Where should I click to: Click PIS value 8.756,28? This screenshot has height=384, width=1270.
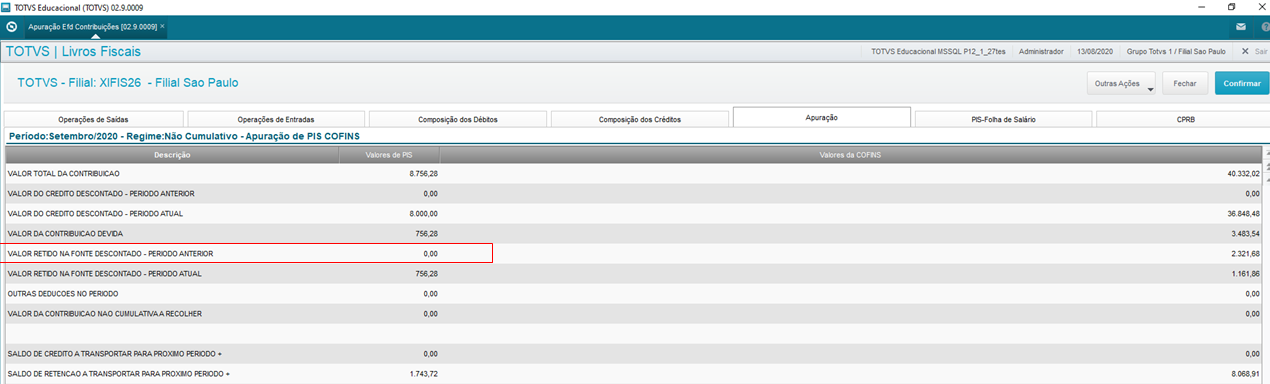(424, 174)
